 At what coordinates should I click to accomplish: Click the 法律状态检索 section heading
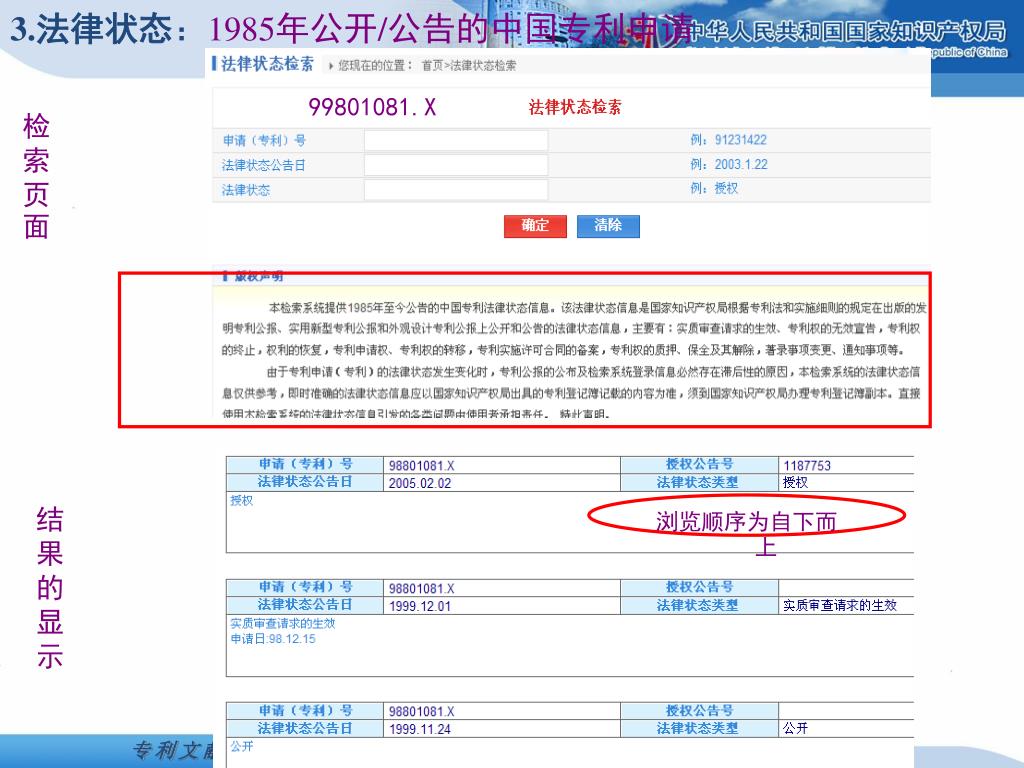pyautogui.click(x=267, y=64)
